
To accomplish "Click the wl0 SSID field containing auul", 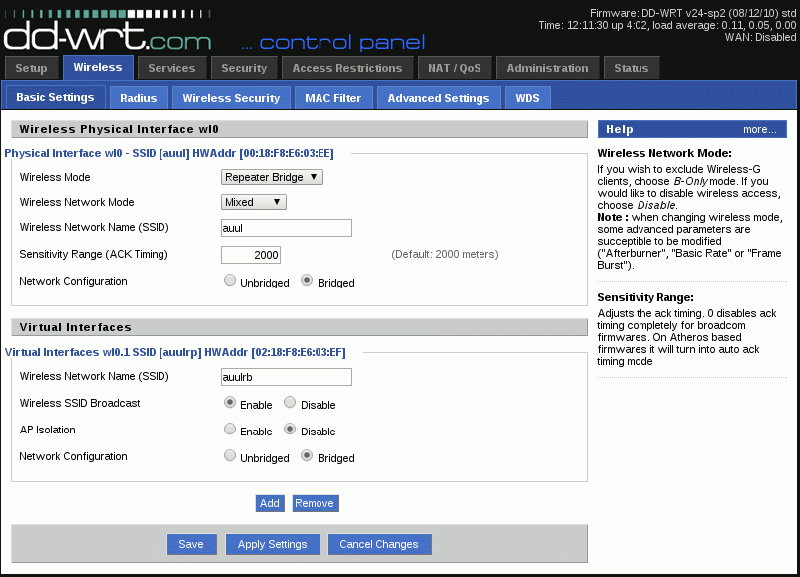I will (286, 228).
